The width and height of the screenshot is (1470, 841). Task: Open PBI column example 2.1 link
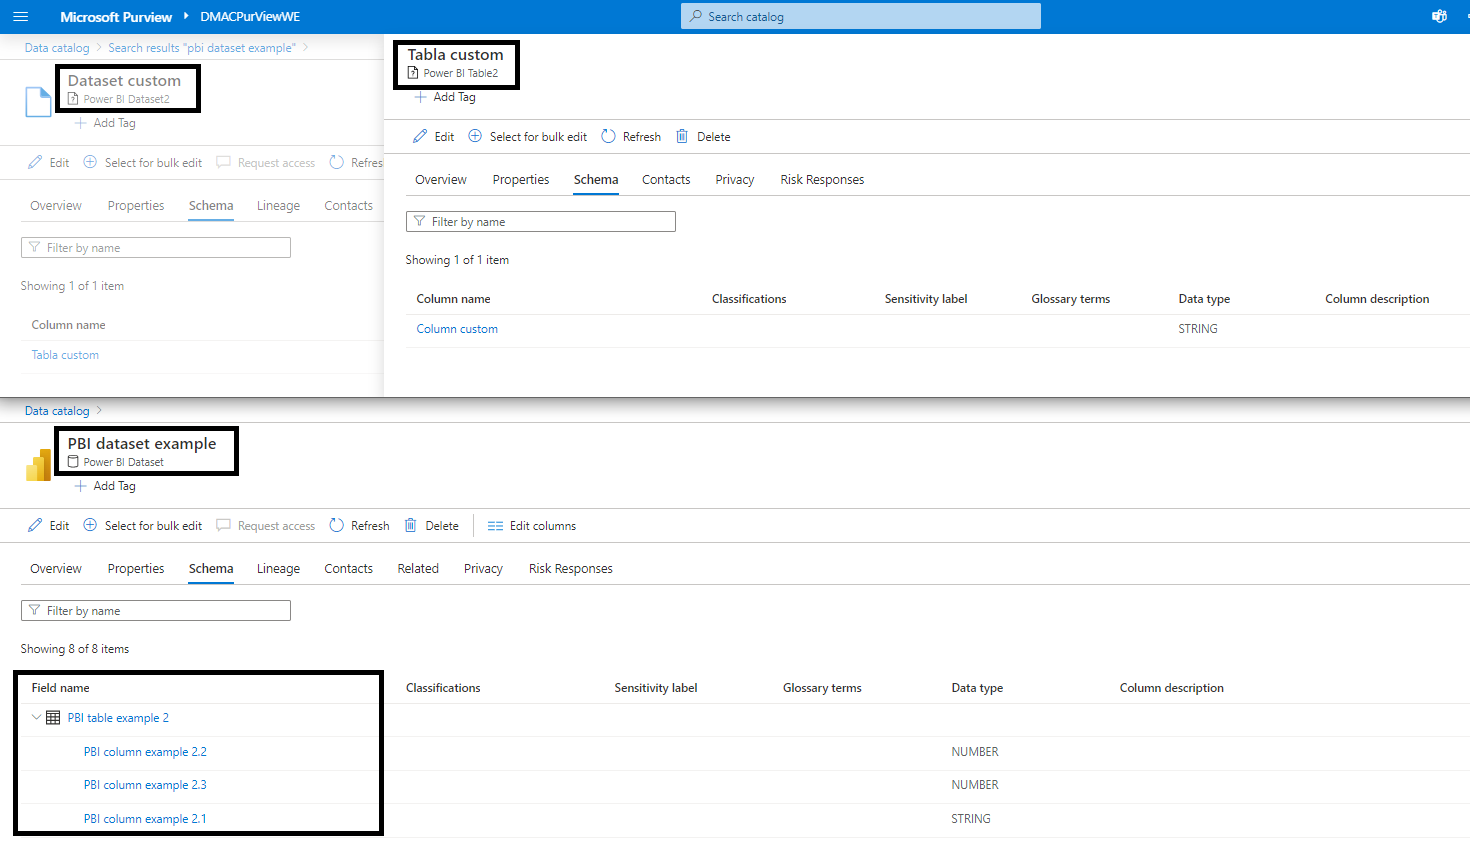(145, 819)
